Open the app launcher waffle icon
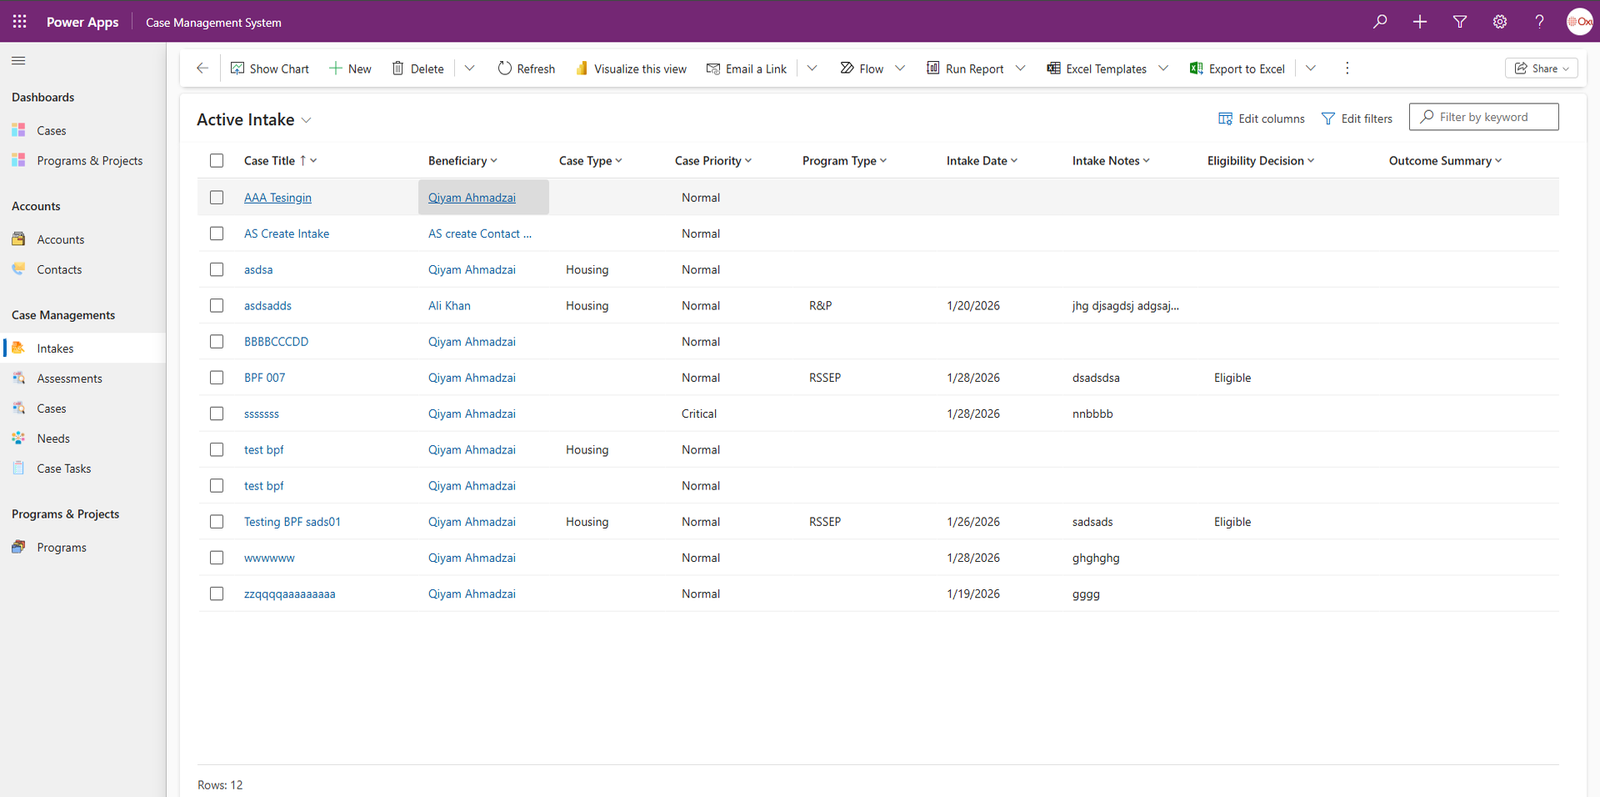Image resolution: width=1600 pixels, height=797 pixels. click(19, 21)
